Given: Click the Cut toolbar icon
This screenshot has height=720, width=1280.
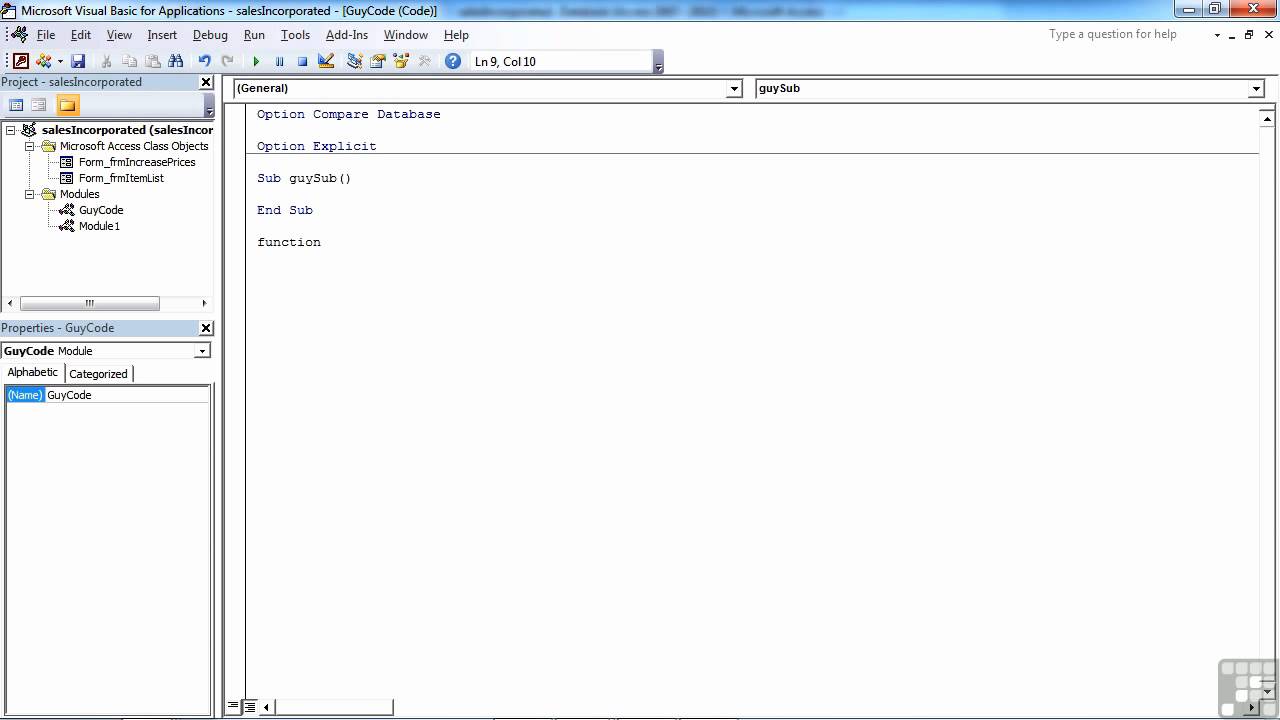Looking at the screenshot, I should tap(107, 61).
